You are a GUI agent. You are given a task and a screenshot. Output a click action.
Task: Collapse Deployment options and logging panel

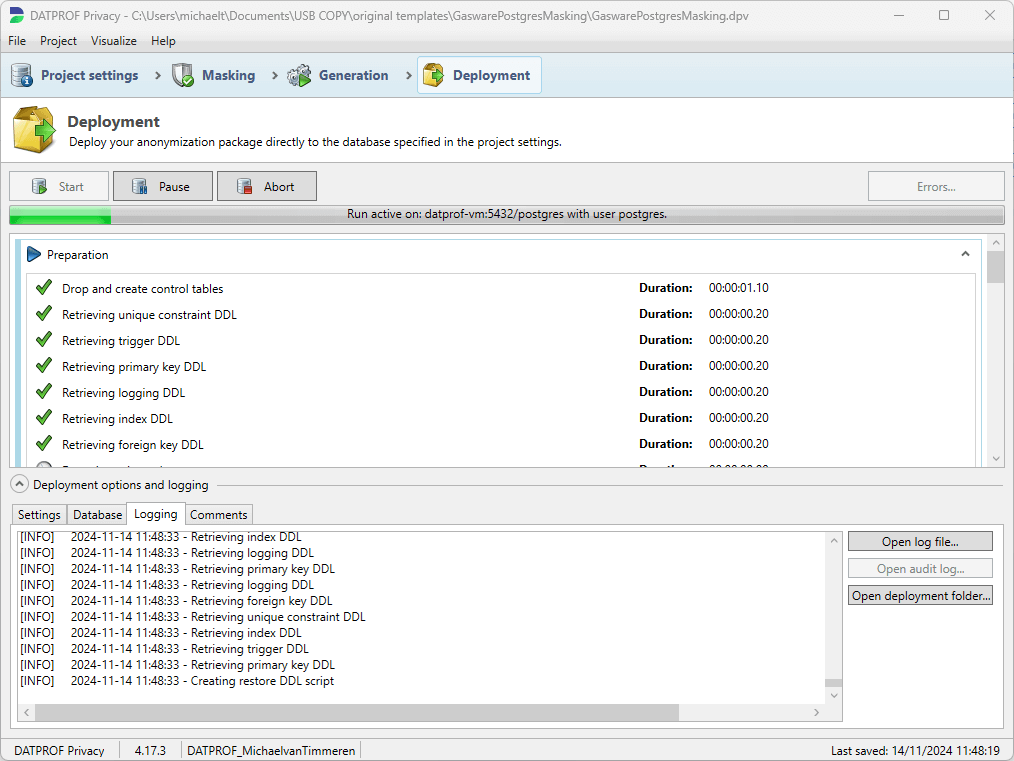point(20,485)
